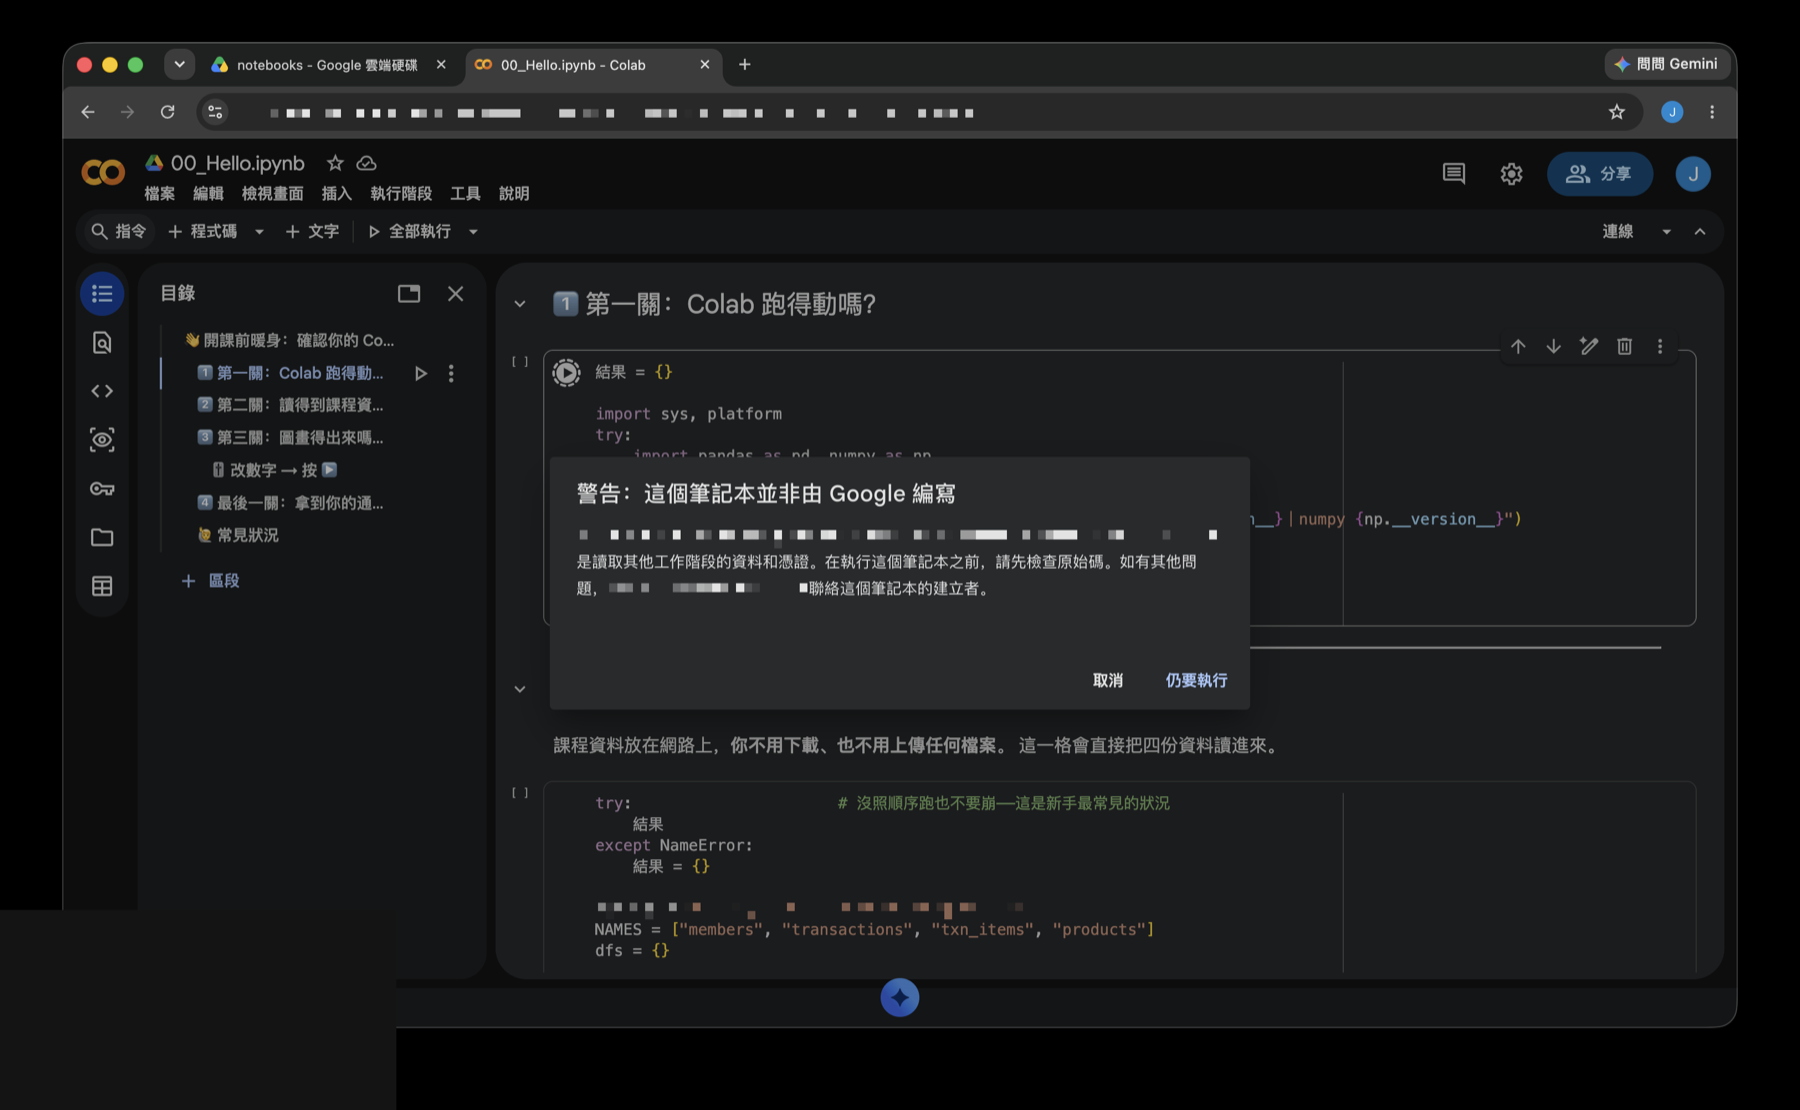Add a new 程式碼 cell
The height and width of the screenshot is (1110, 1800).
click(x=203, y=232)
